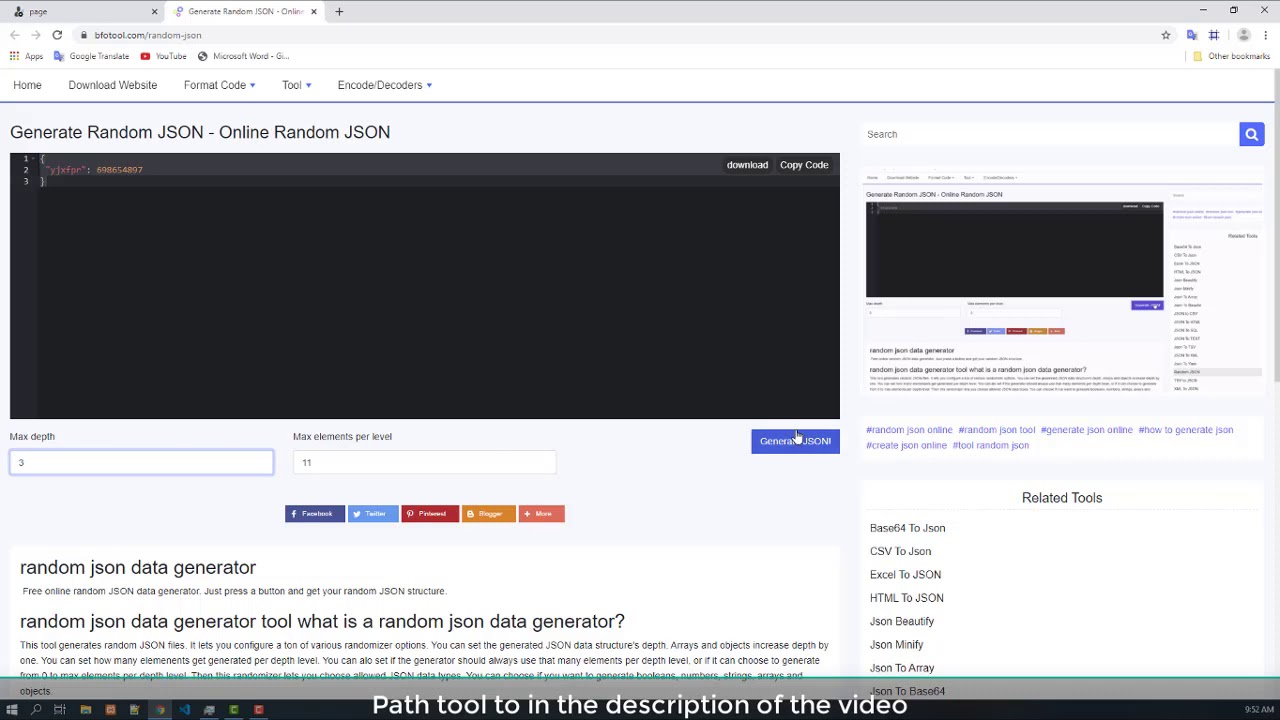Go back to the previous page
Viewport: 1280px width, 720px height.
pyautogui.click(x=15, y=35)
